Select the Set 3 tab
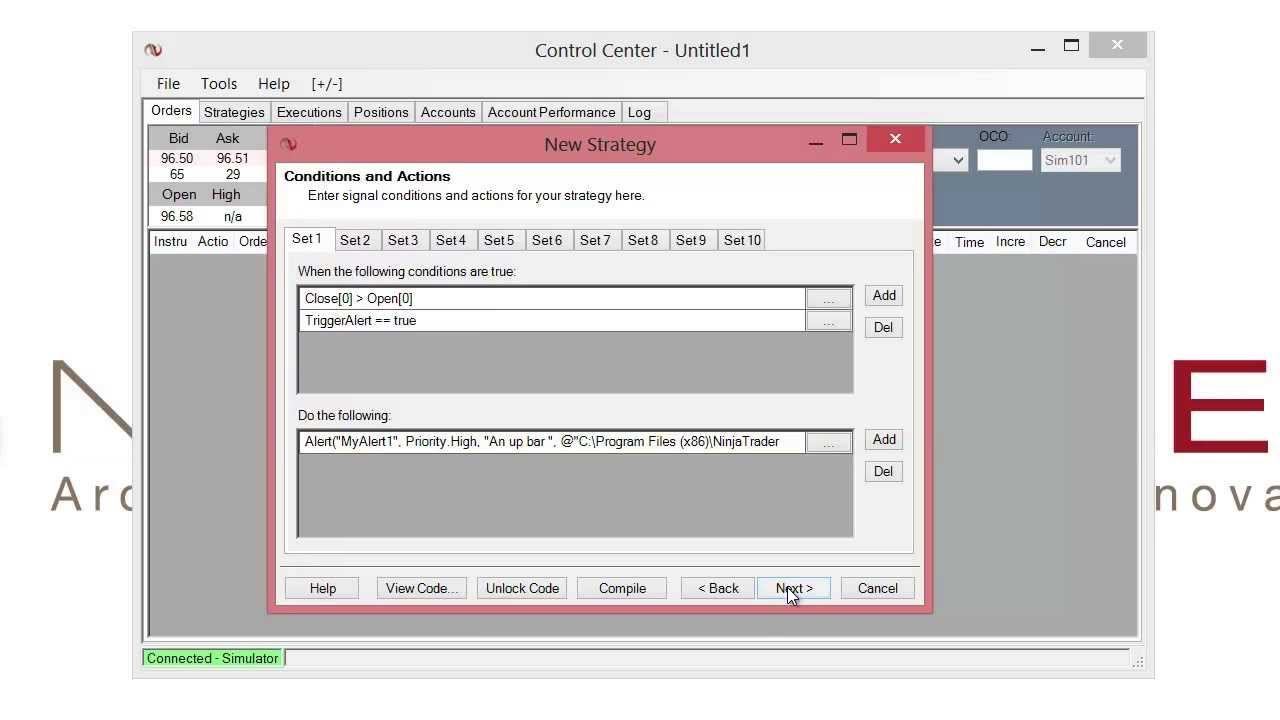Screen dimensions: 1280x720 tap(403, 240)
